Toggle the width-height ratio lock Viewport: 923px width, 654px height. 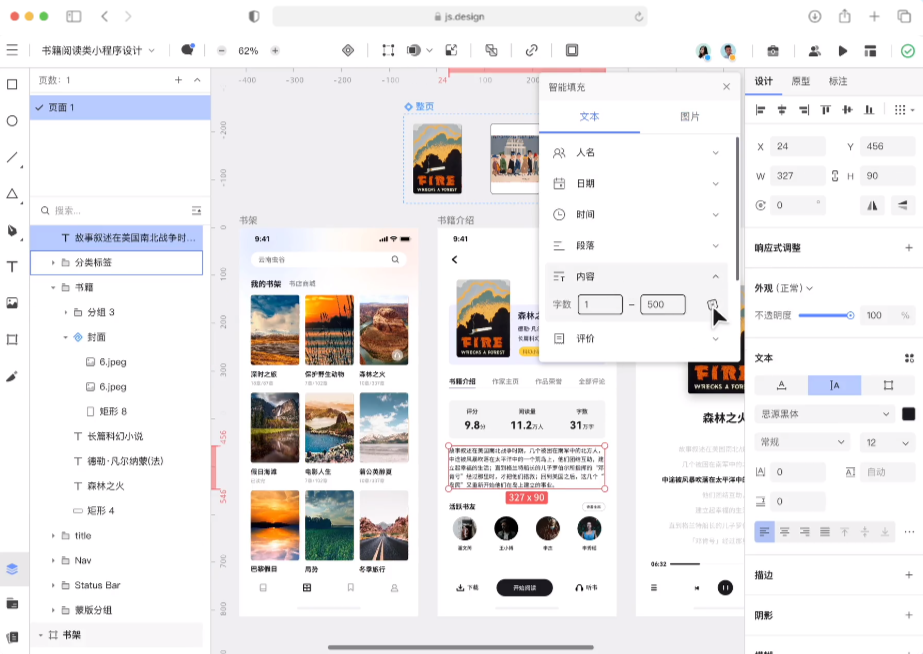coord(835,176)
